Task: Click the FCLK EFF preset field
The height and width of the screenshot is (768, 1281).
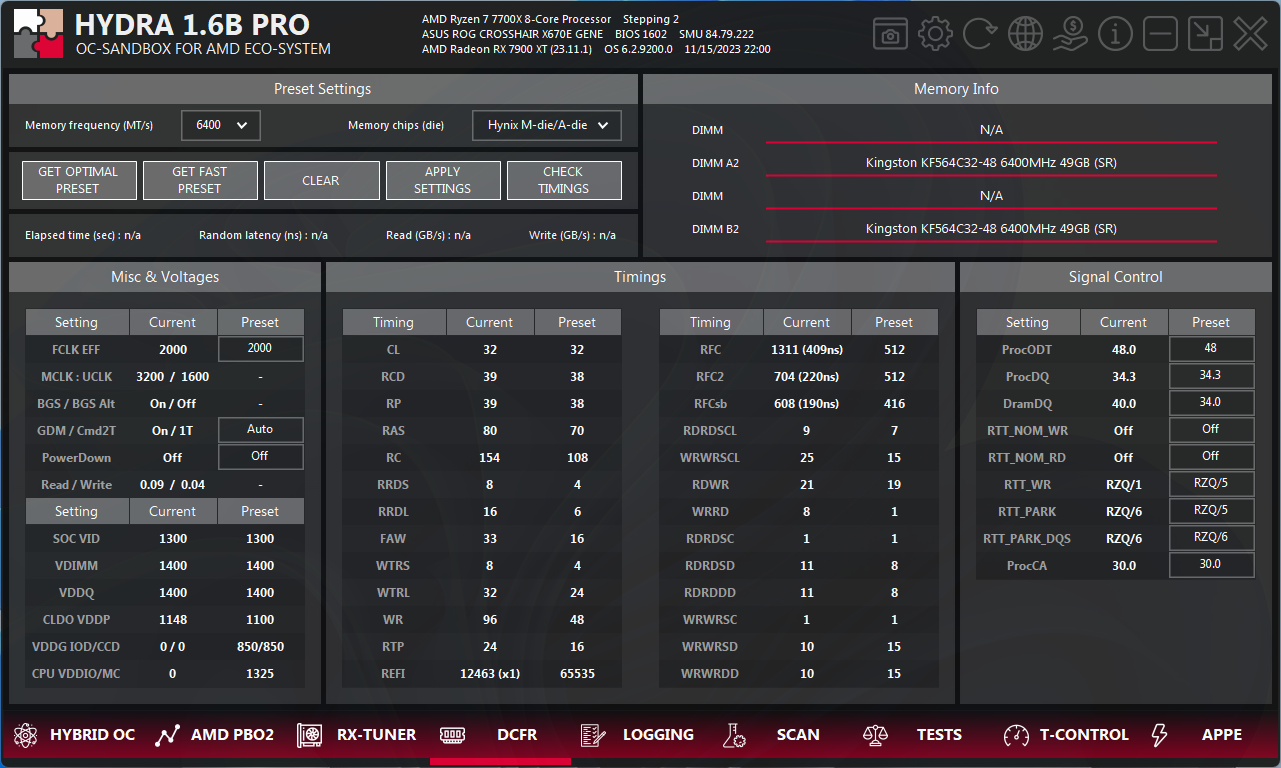Action: [x=260, y=349]
